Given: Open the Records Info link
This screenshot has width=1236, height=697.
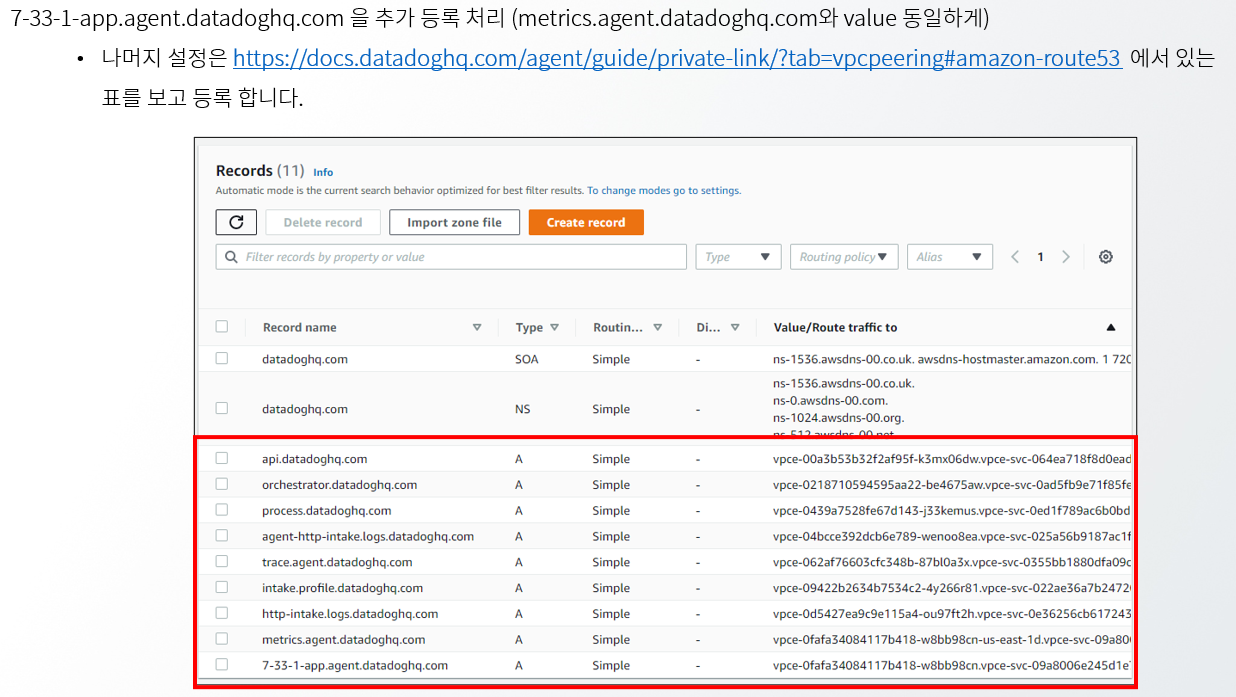Looking at the screenshot, I should 323,172.
